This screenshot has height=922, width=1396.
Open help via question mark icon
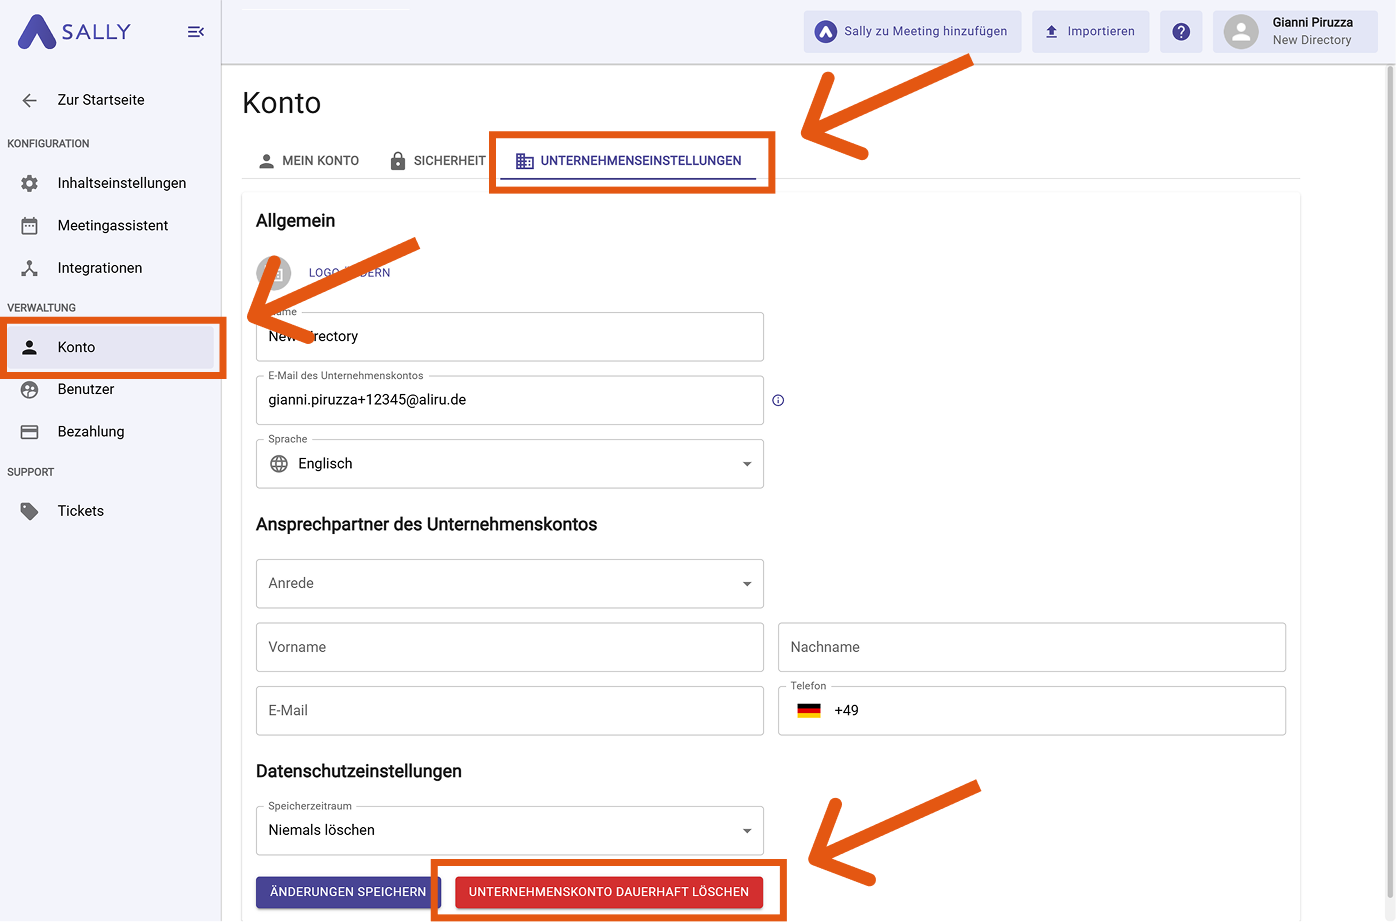[1181, 32]
